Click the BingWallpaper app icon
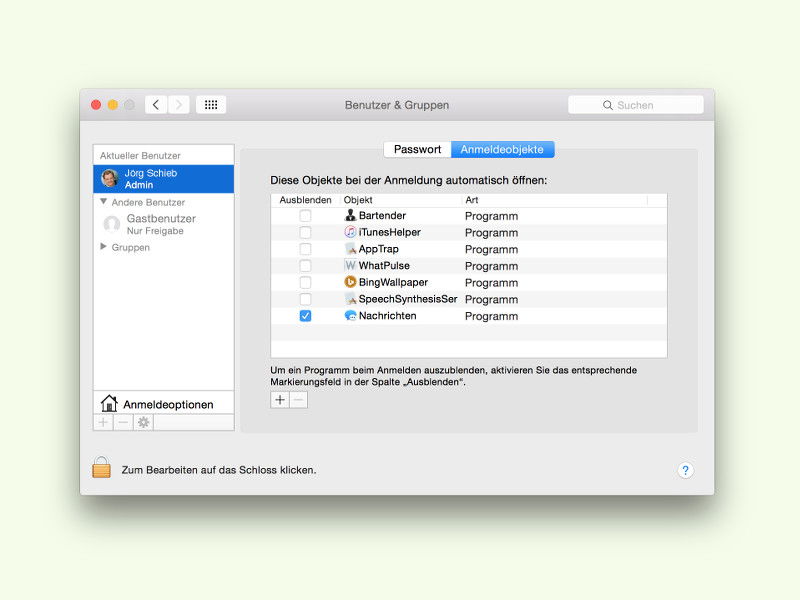Image resolution: width=800 pixels, height=600 pixels. 350,282
